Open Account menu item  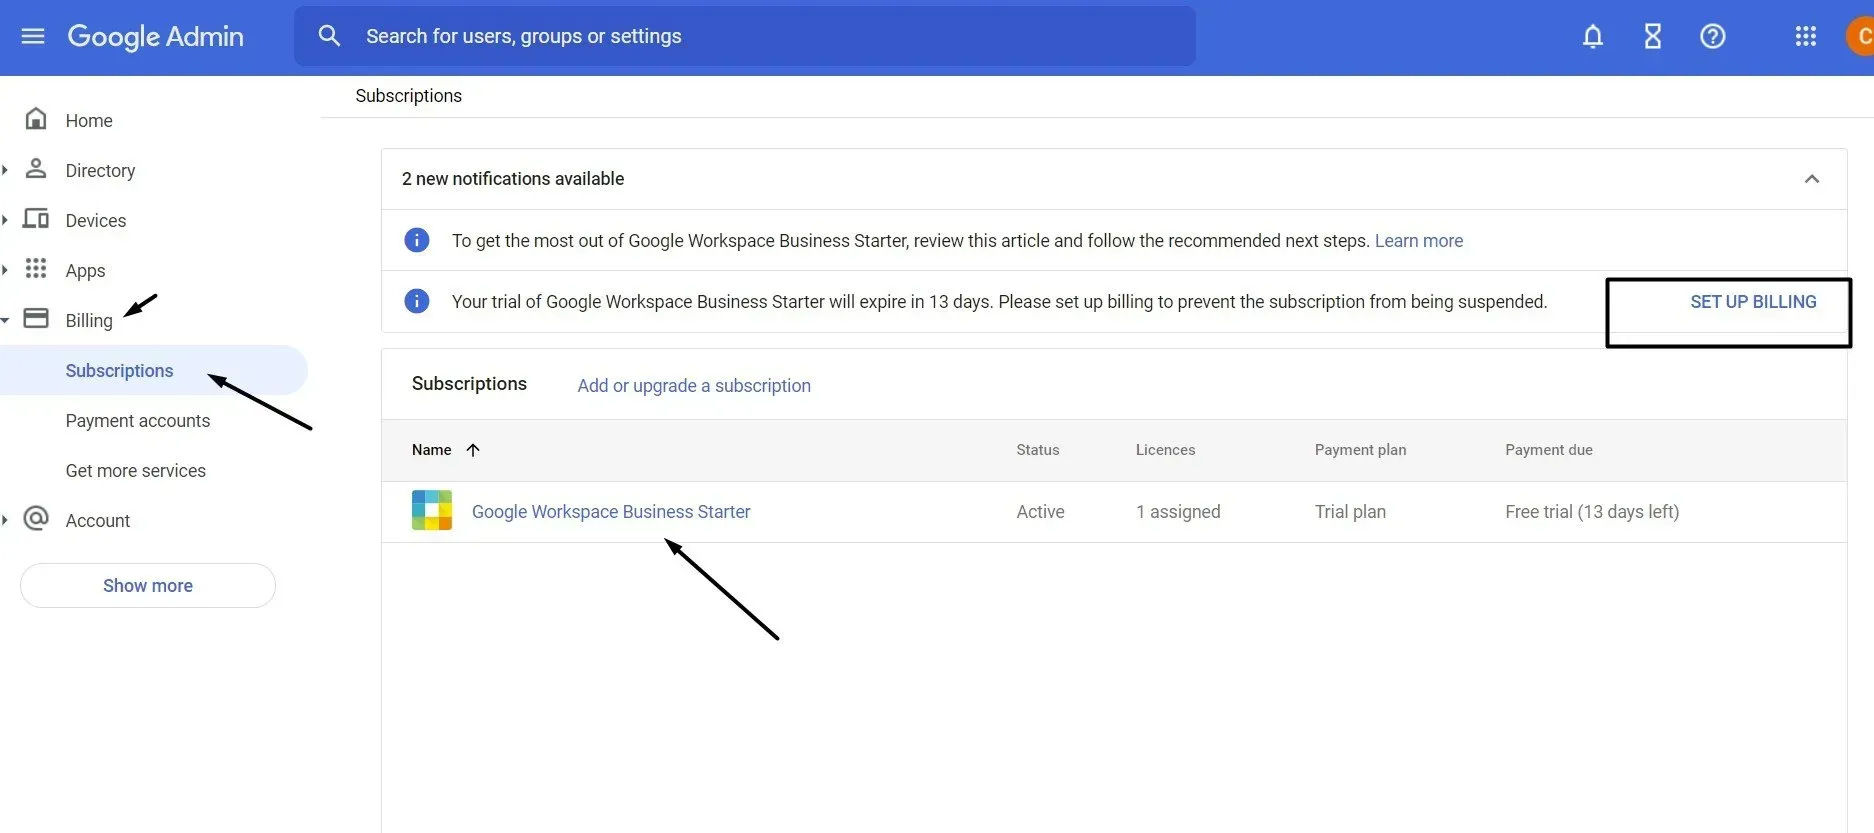pos(98,521)
